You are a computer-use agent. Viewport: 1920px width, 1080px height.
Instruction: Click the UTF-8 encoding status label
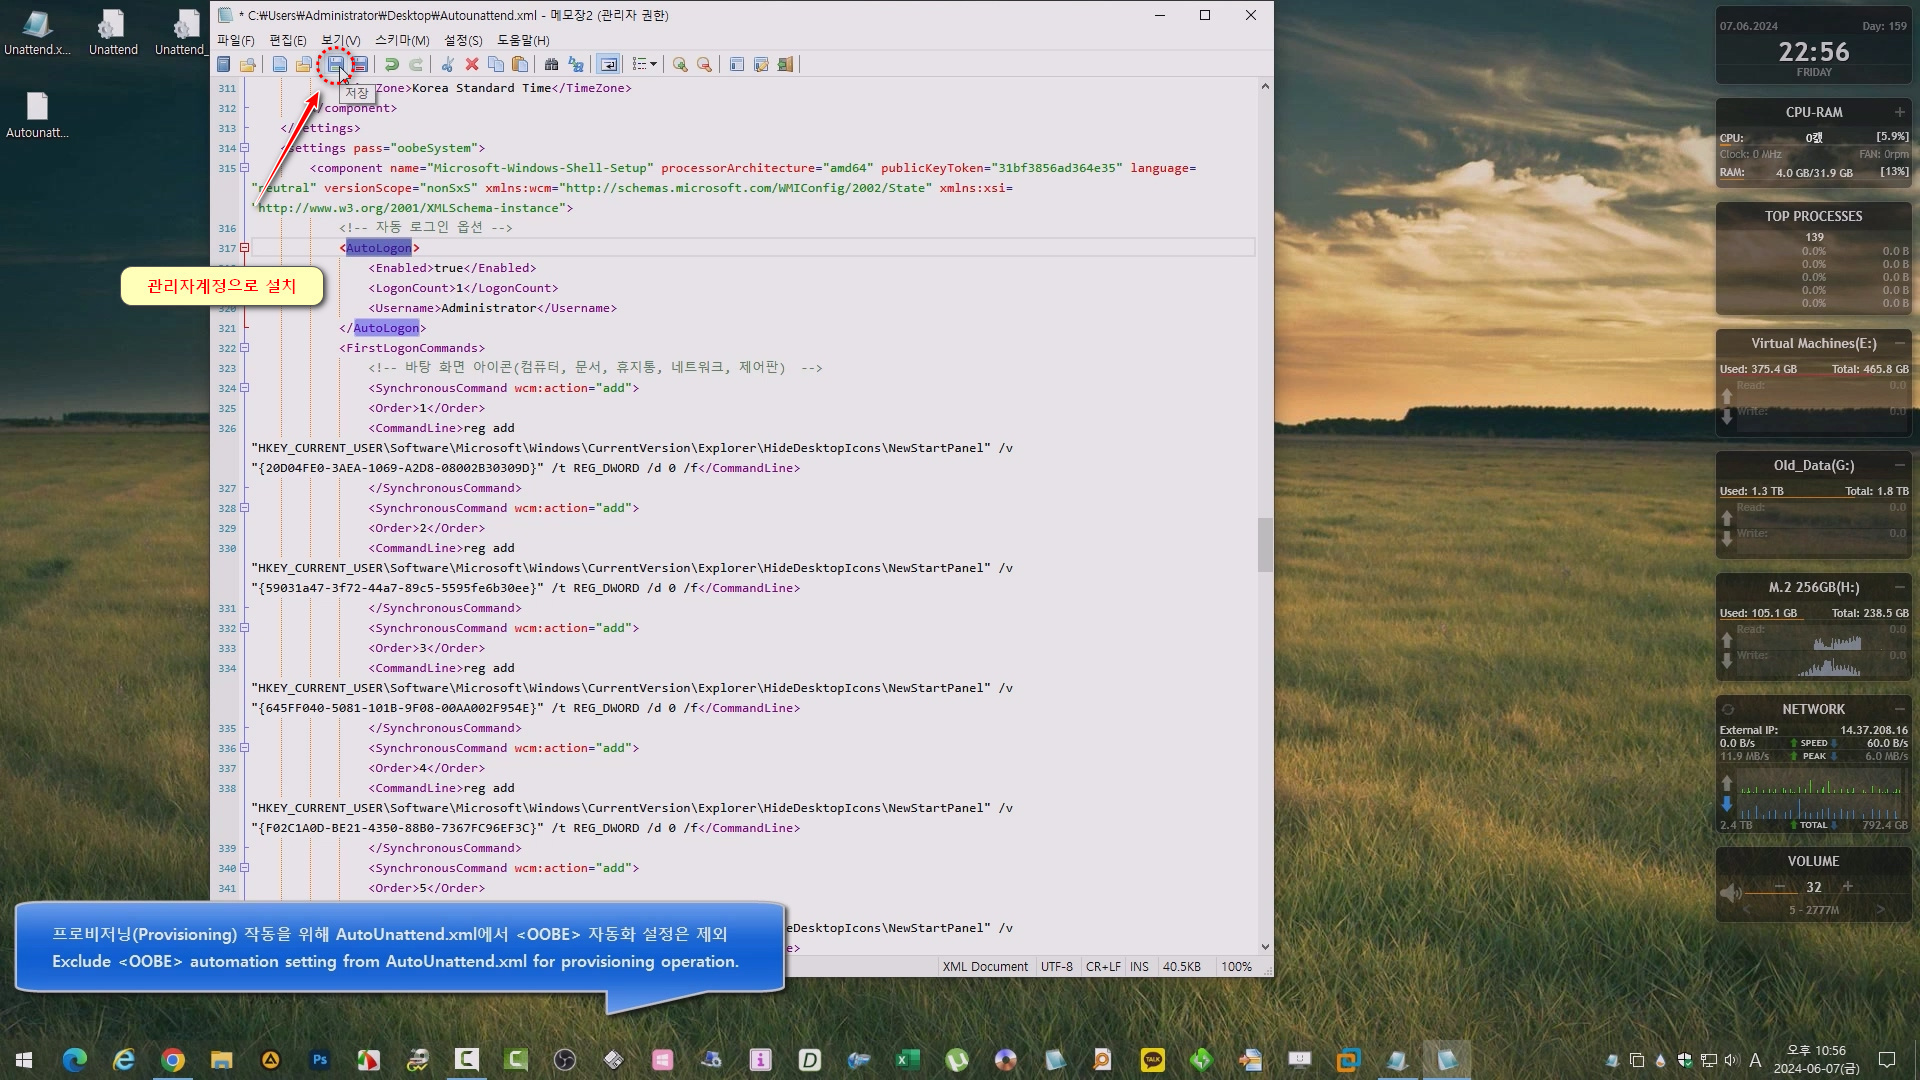(x=1056, y=967)
